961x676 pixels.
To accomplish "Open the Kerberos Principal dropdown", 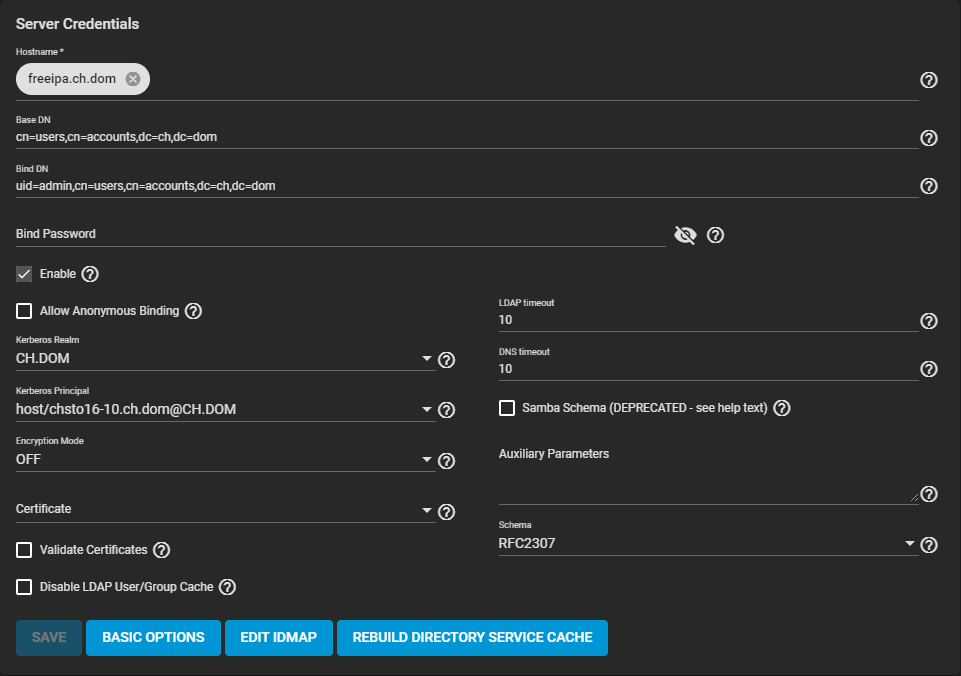I will coord(225,409).
